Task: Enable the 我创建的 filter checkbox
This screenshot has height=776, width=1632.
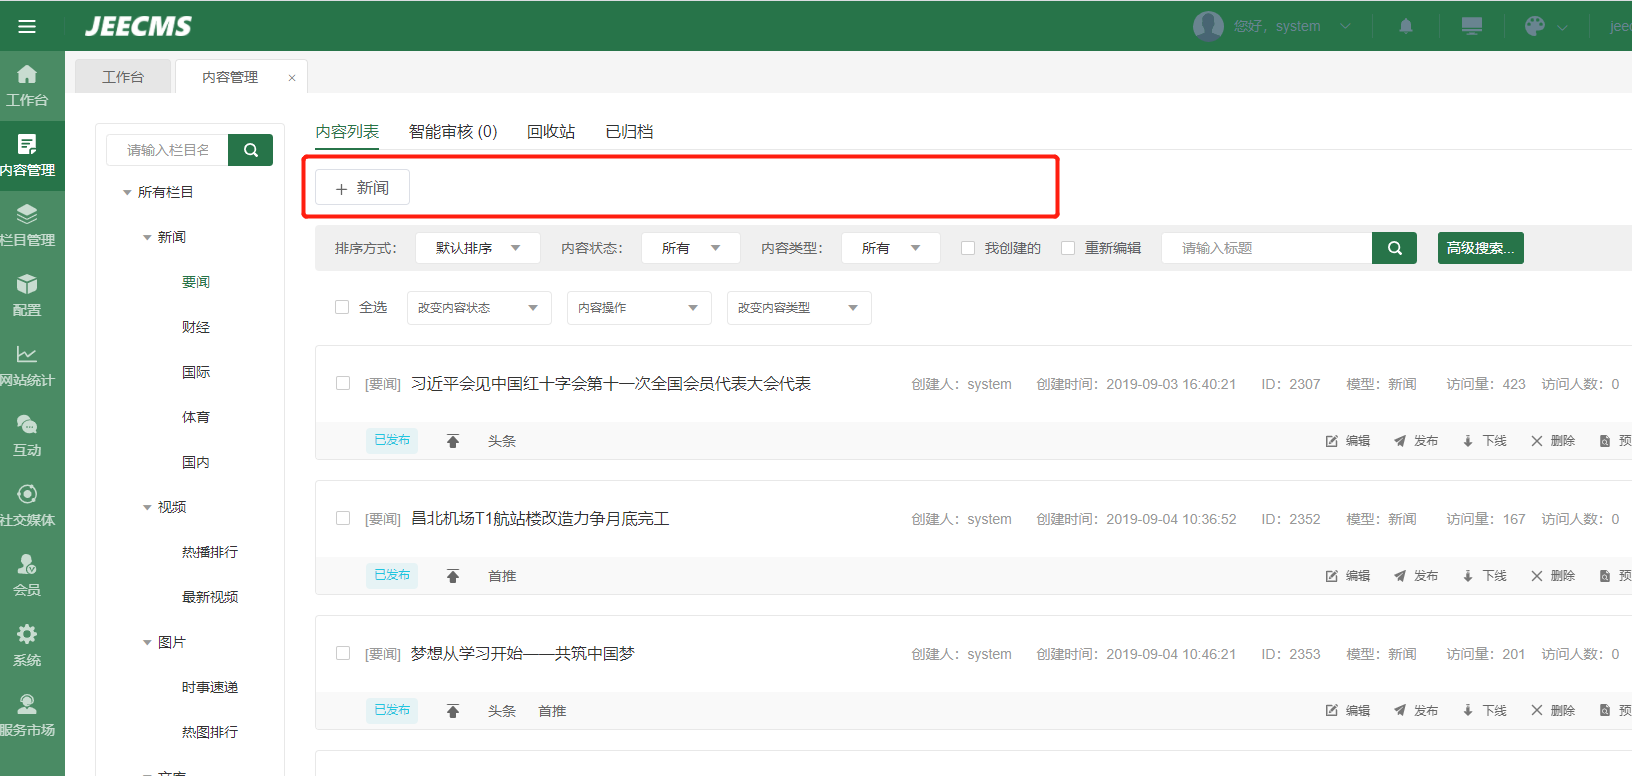Action: pyautogui.click(x=968, y=248)
